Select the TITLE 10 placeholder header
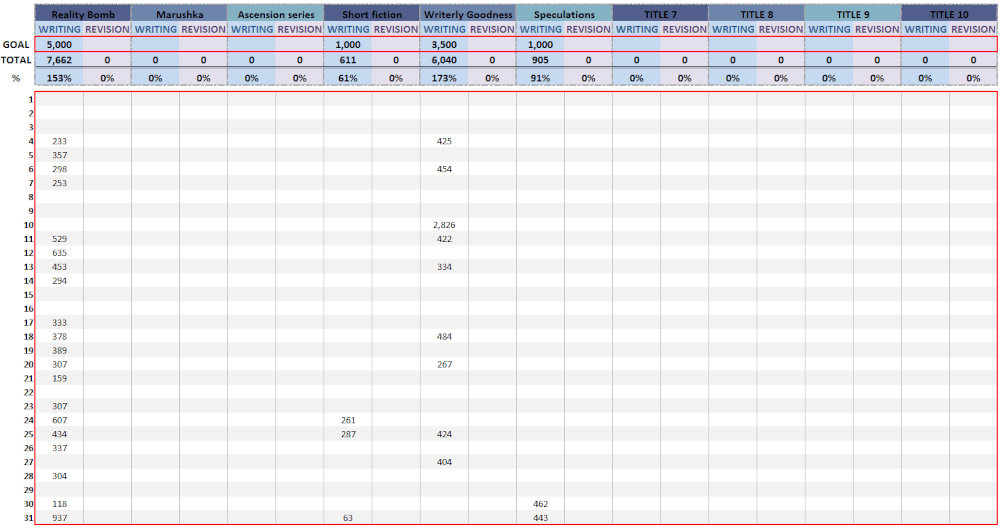Image resolution: width=1000 pixels, height=528 pixels. [949, 15]
